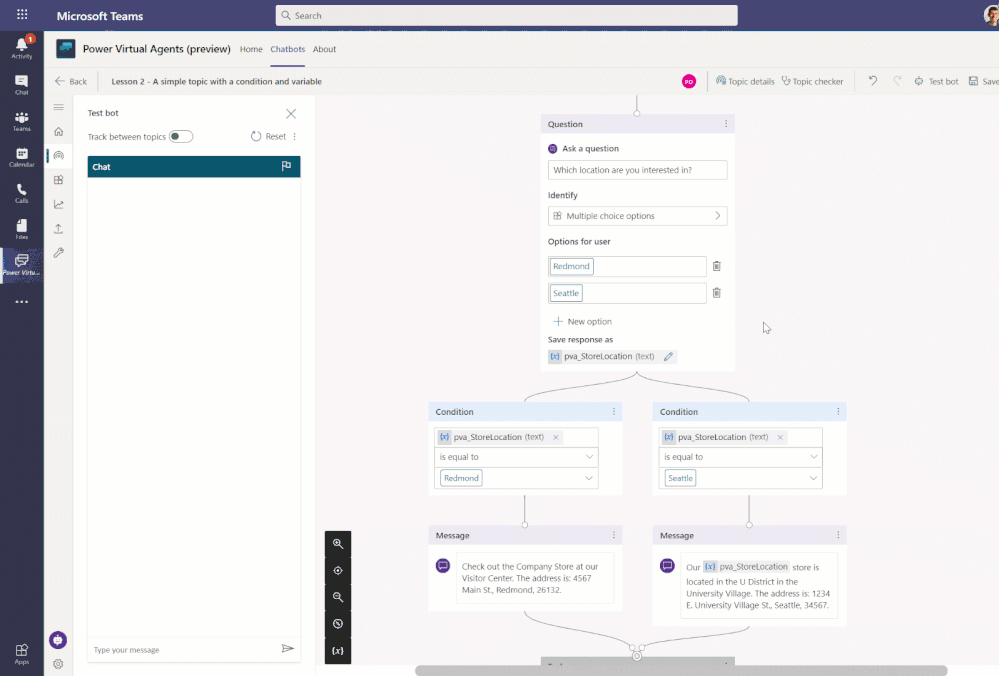Add a New option for user

tap(582, 322)
